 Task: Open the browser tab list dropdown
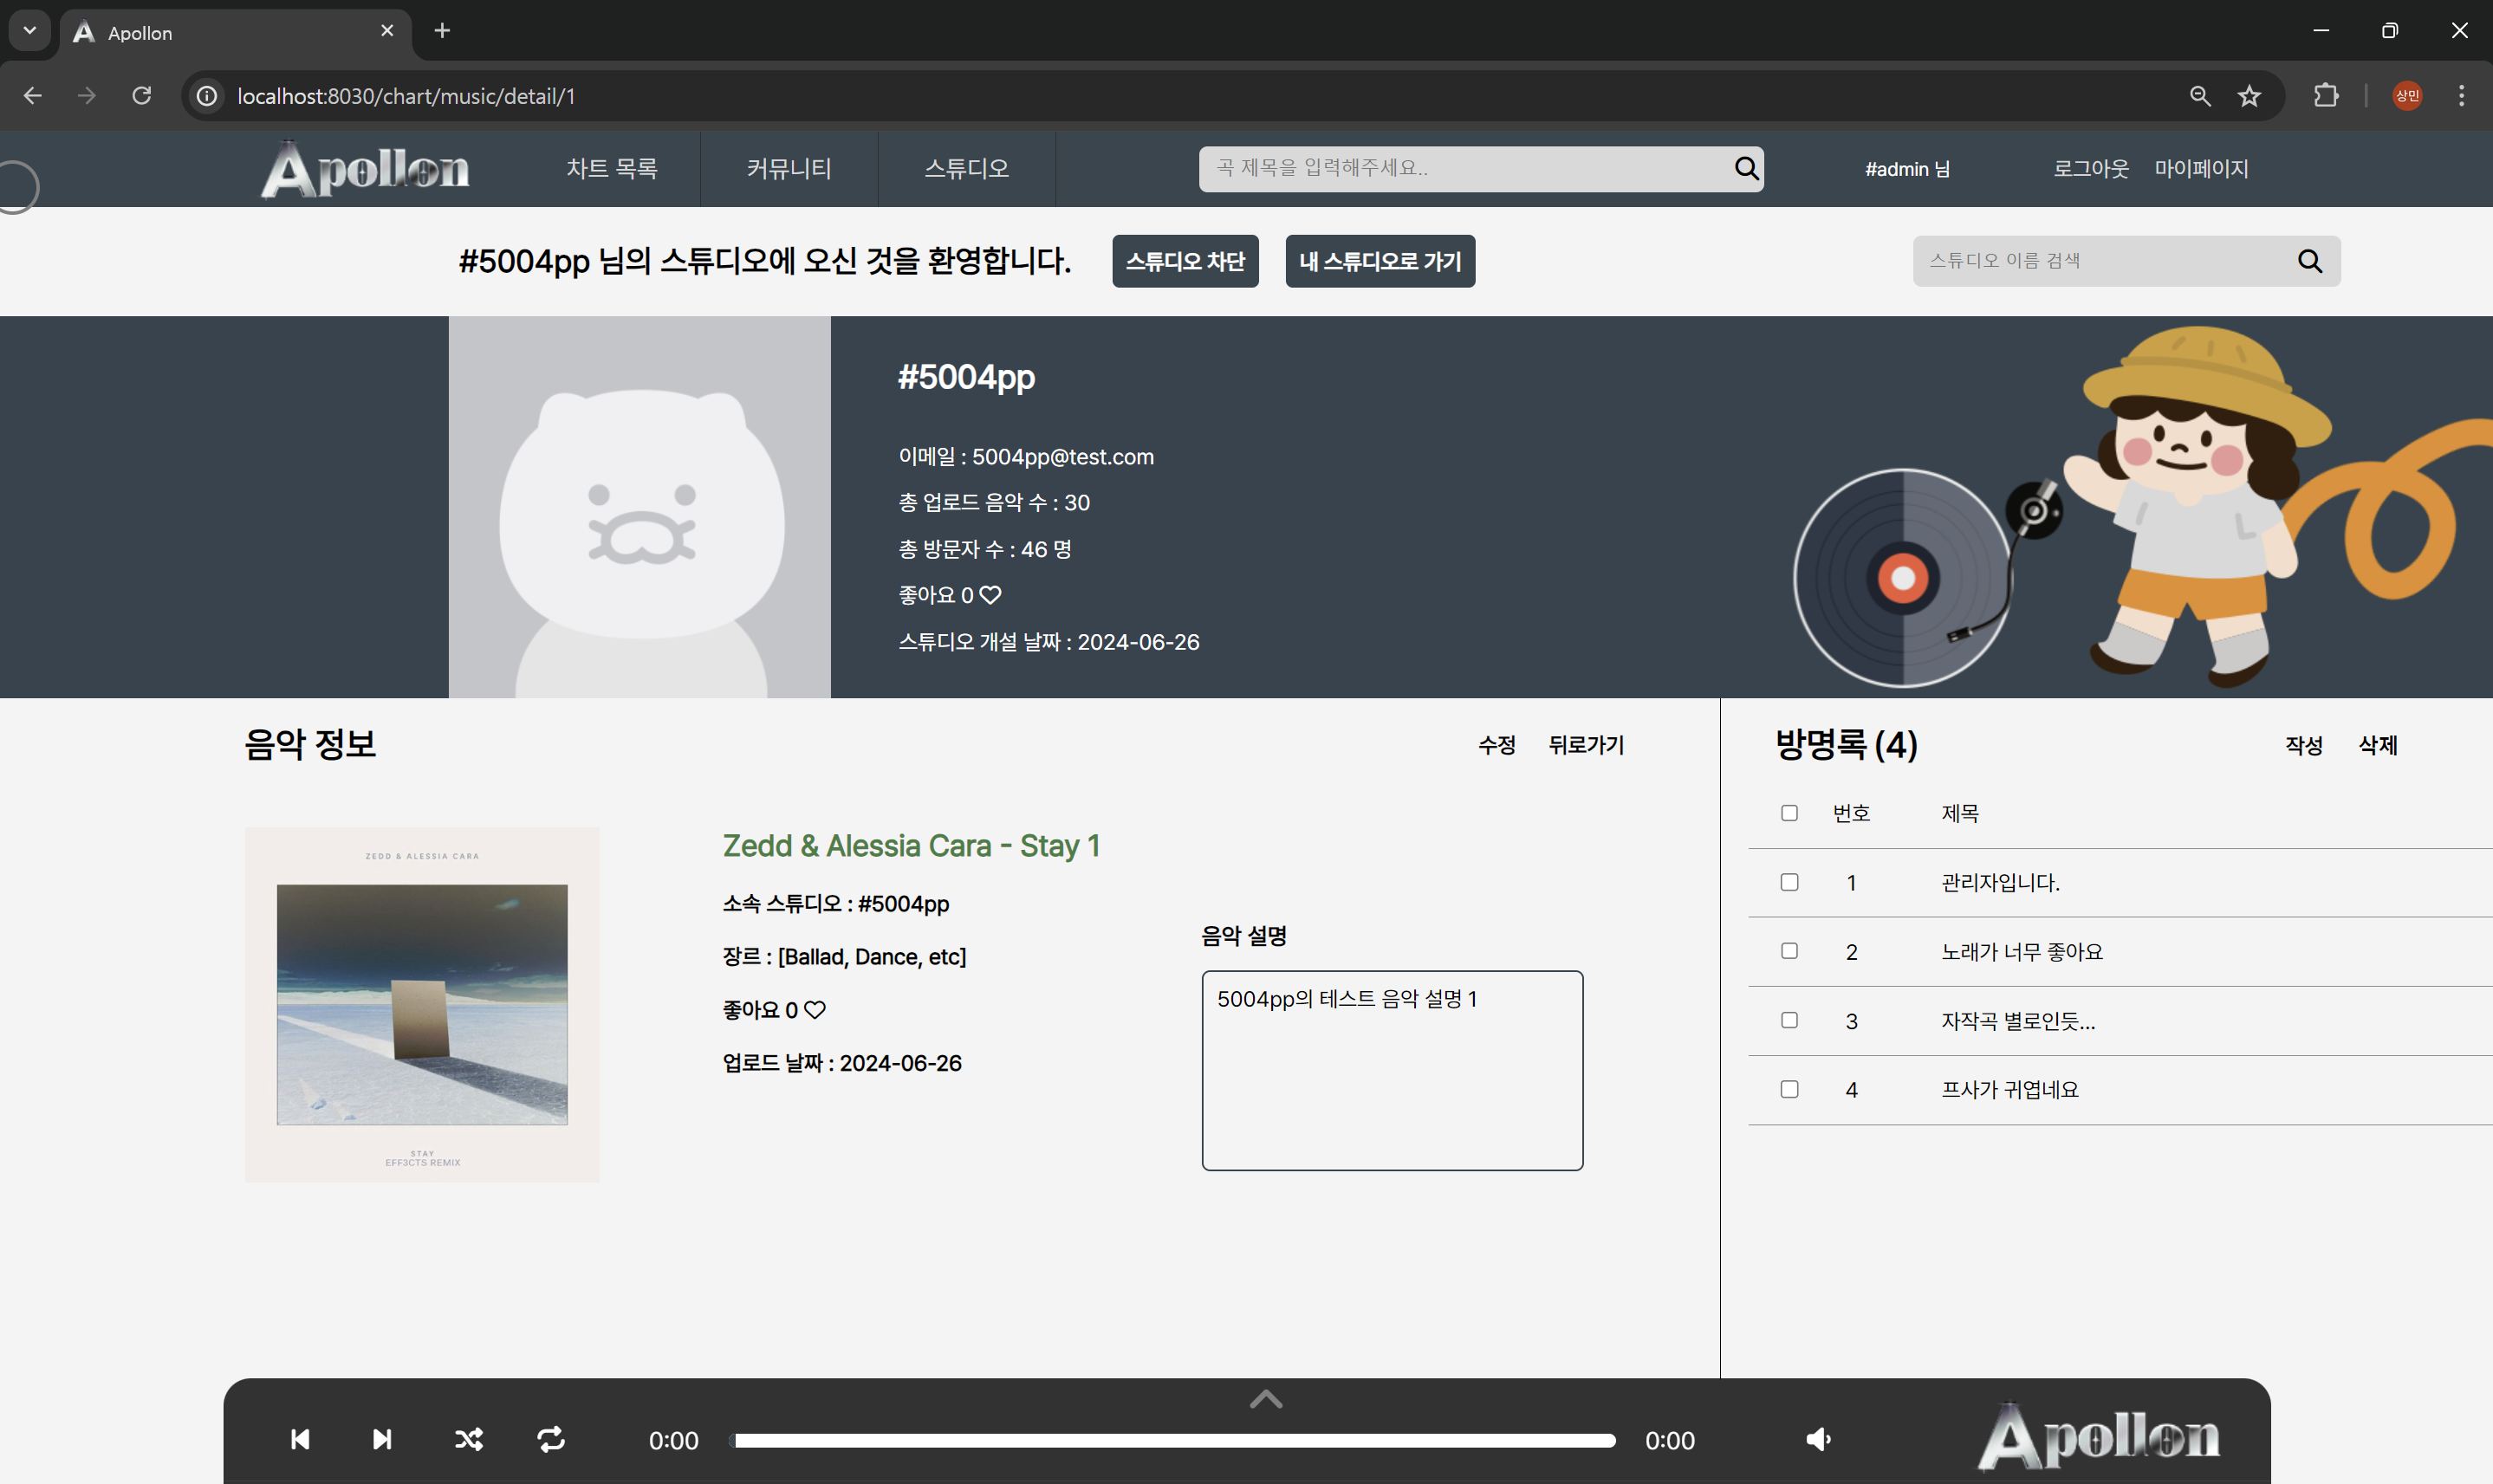30,31
